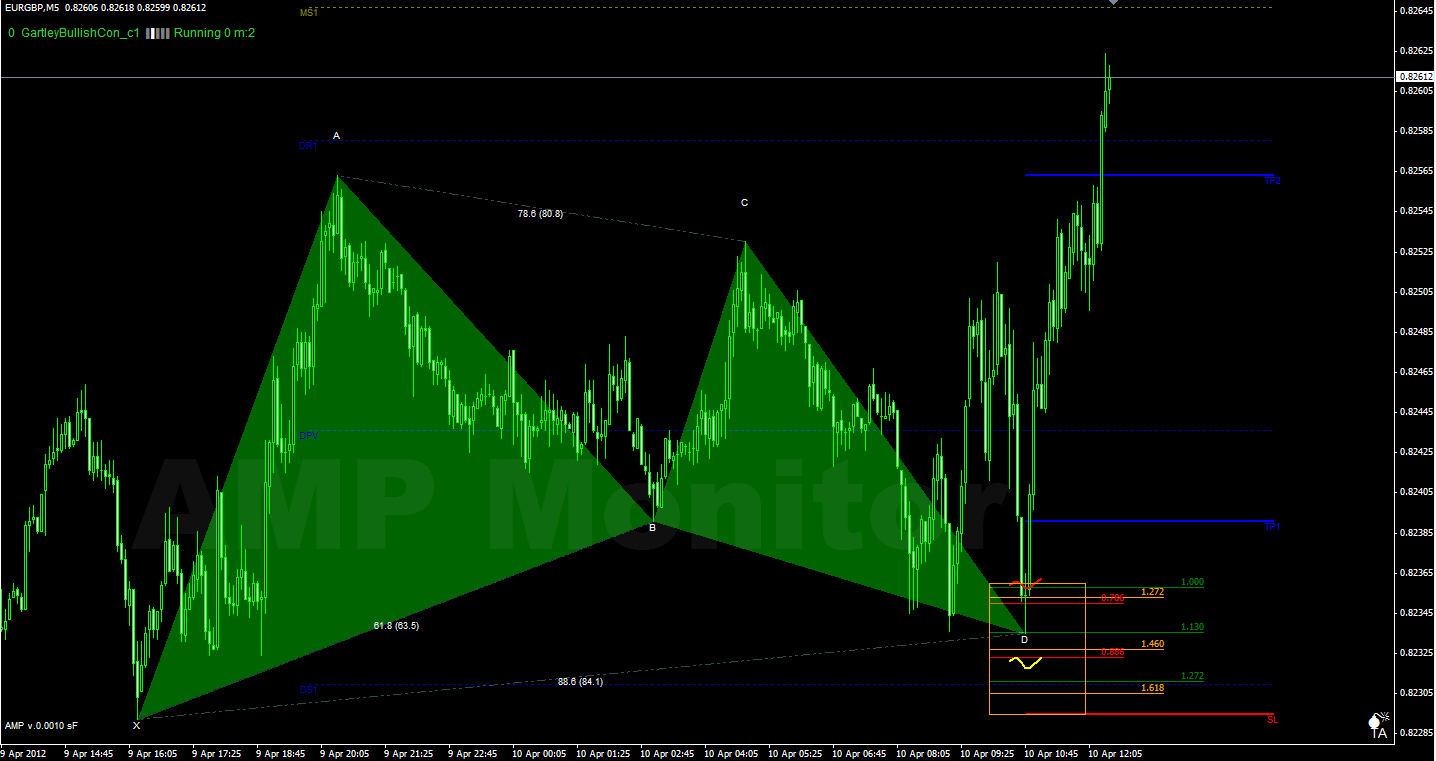Click the yellow wave pattern icon in the box
Image resolution: width=1436 pixels, height=761 pixels.
coord(1025,663)
